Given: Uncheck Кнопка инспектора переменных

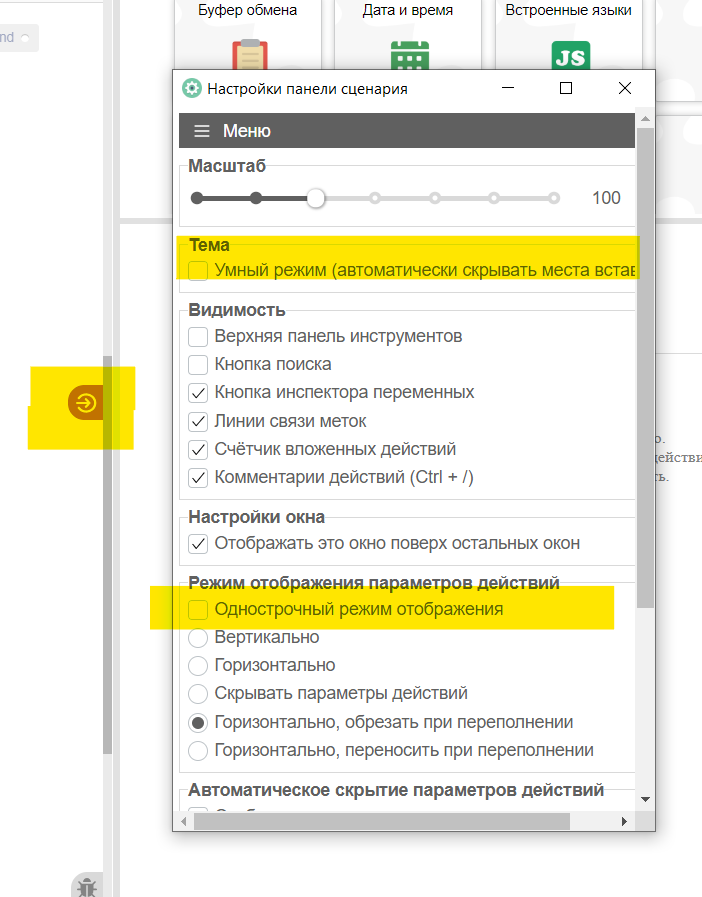Looking at the screenshot, I should (x=198, y=392).
